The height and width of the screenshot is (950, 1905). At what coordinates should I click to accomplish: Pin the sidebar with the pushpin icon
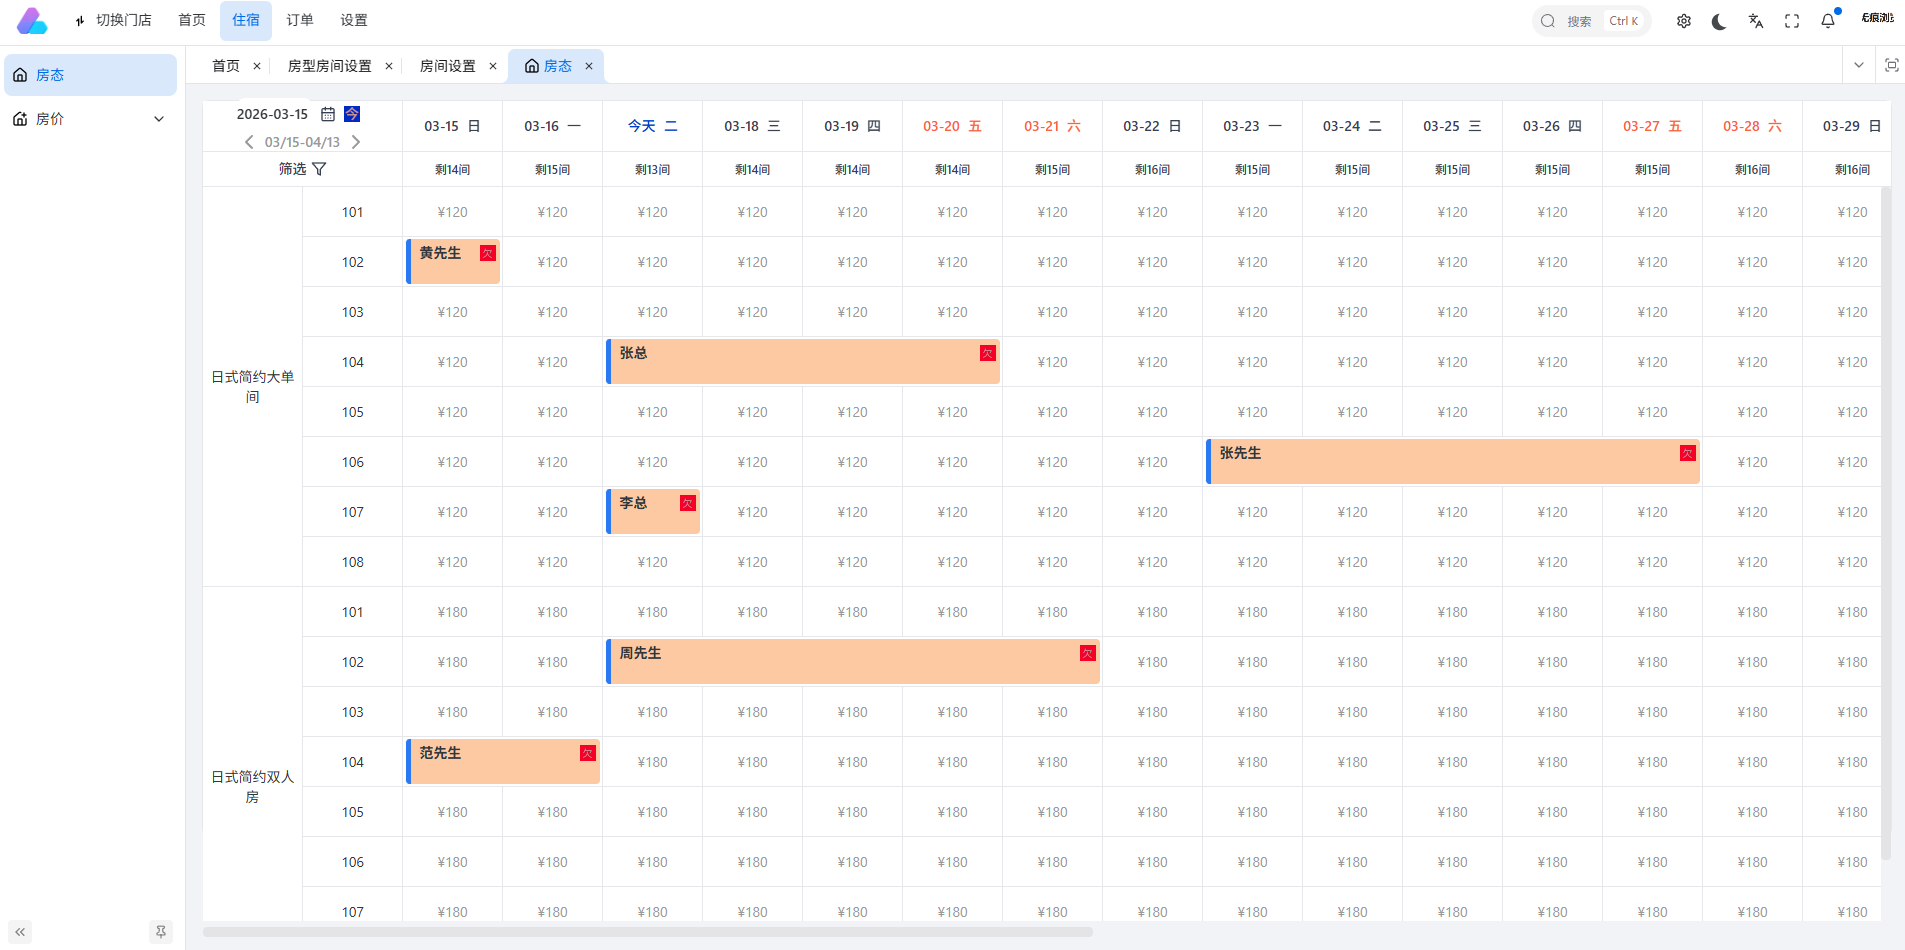click(160, 932)
